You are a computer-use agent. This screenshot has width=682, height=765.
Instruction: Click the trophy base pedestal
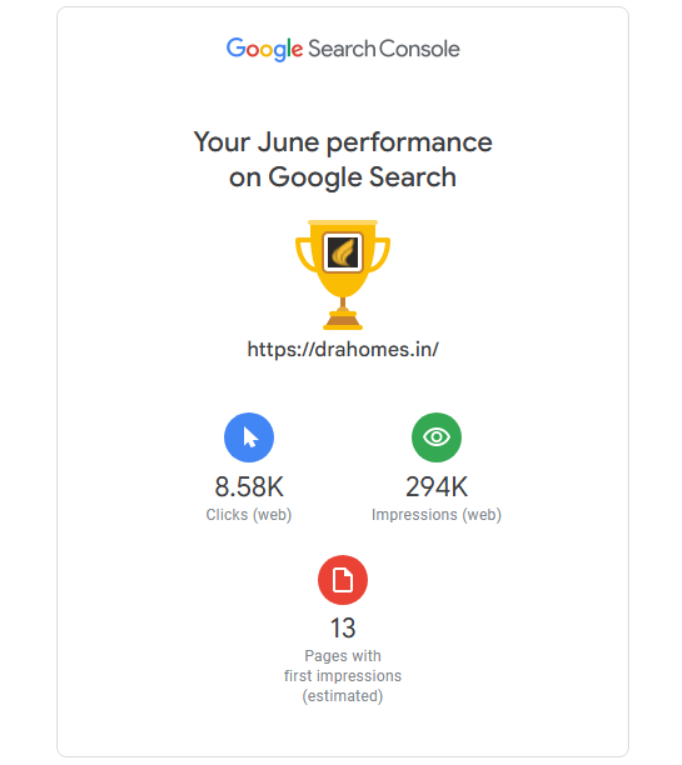(x=342, y=321)
